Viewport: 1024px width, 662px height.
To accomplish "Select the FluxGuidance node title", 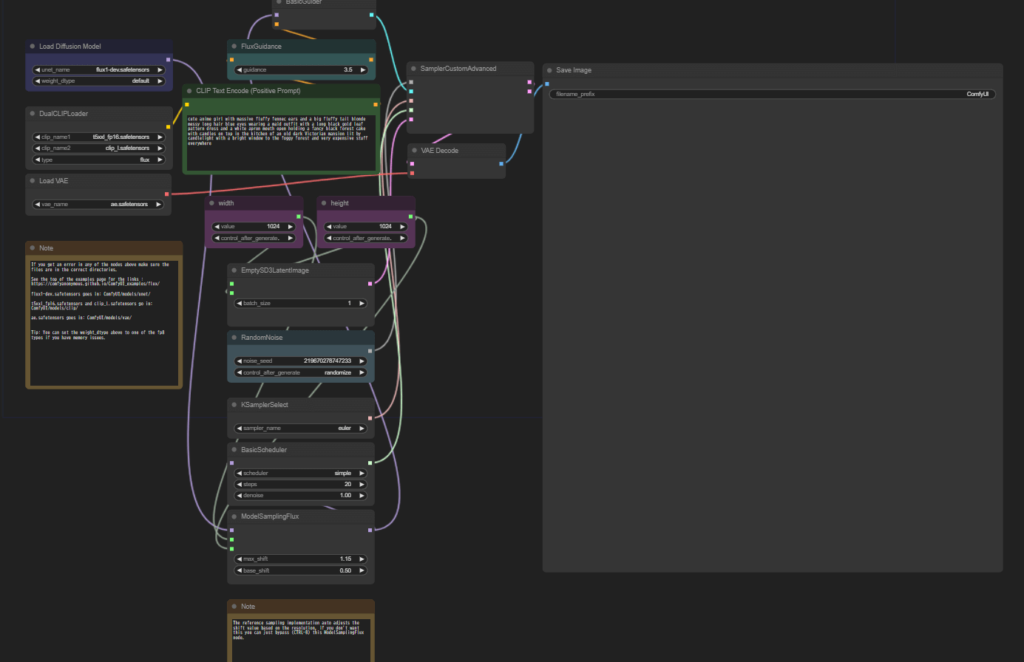I will 261,46.
